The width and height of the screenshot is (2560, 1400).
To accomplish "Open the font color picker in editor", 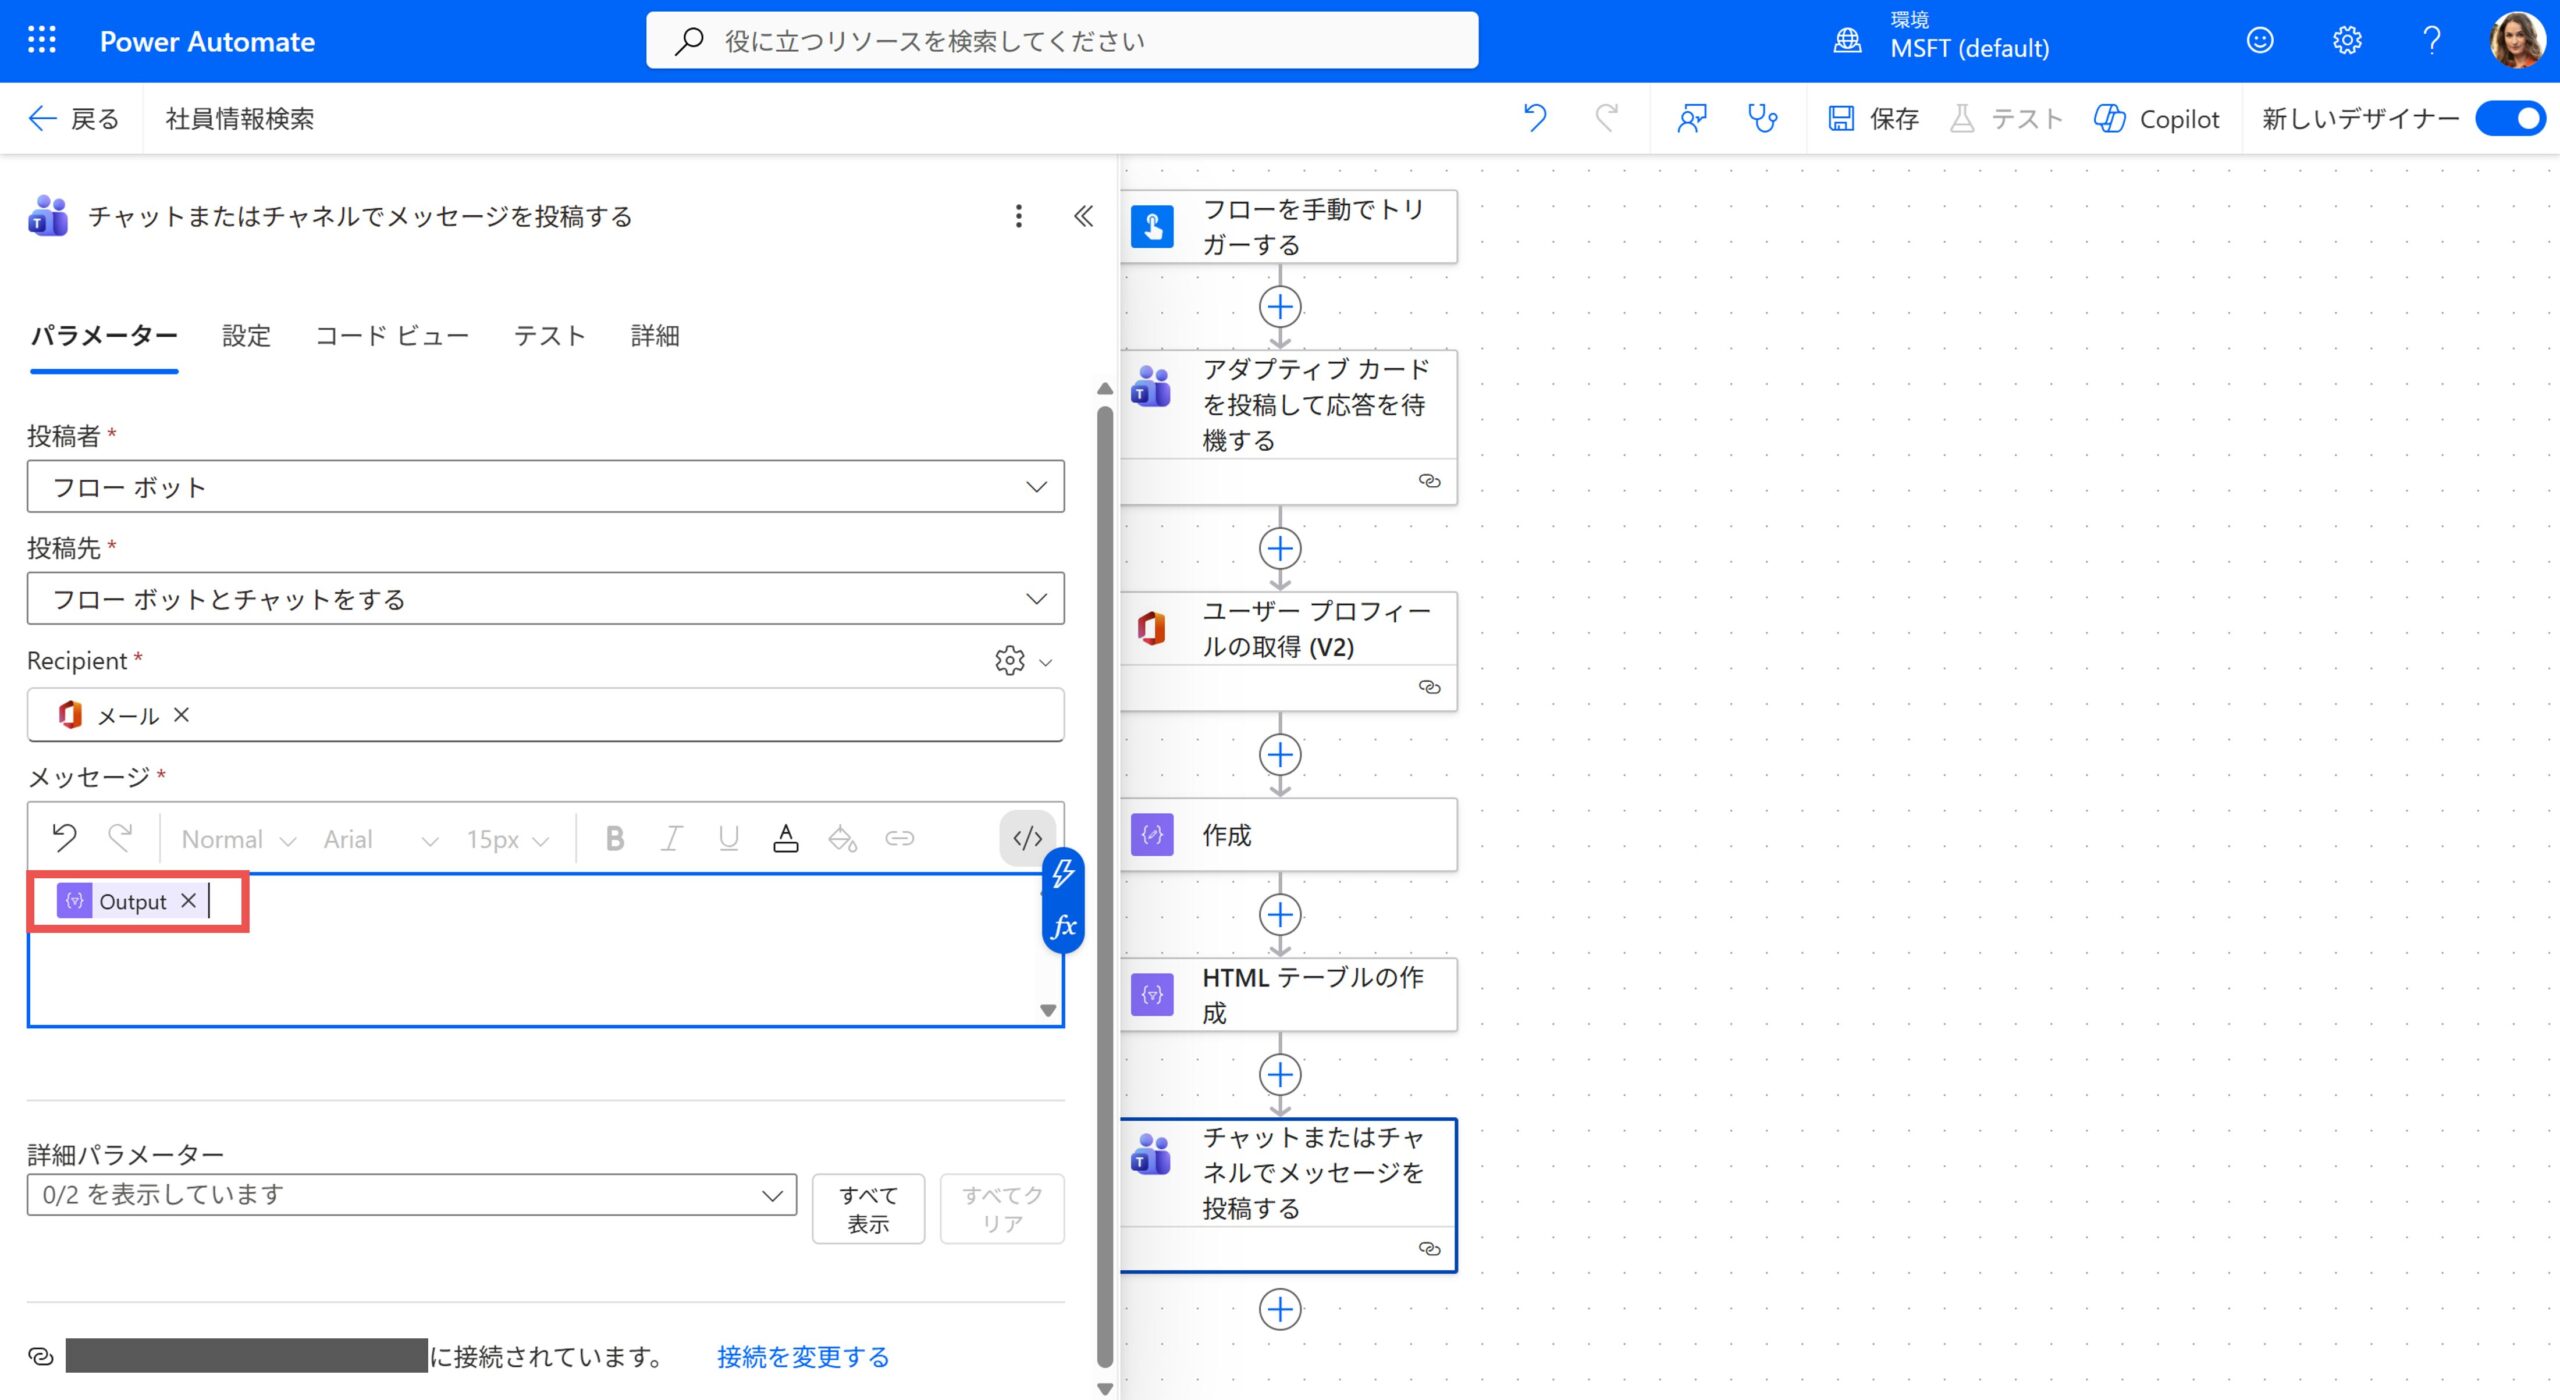I will point(785,838).
